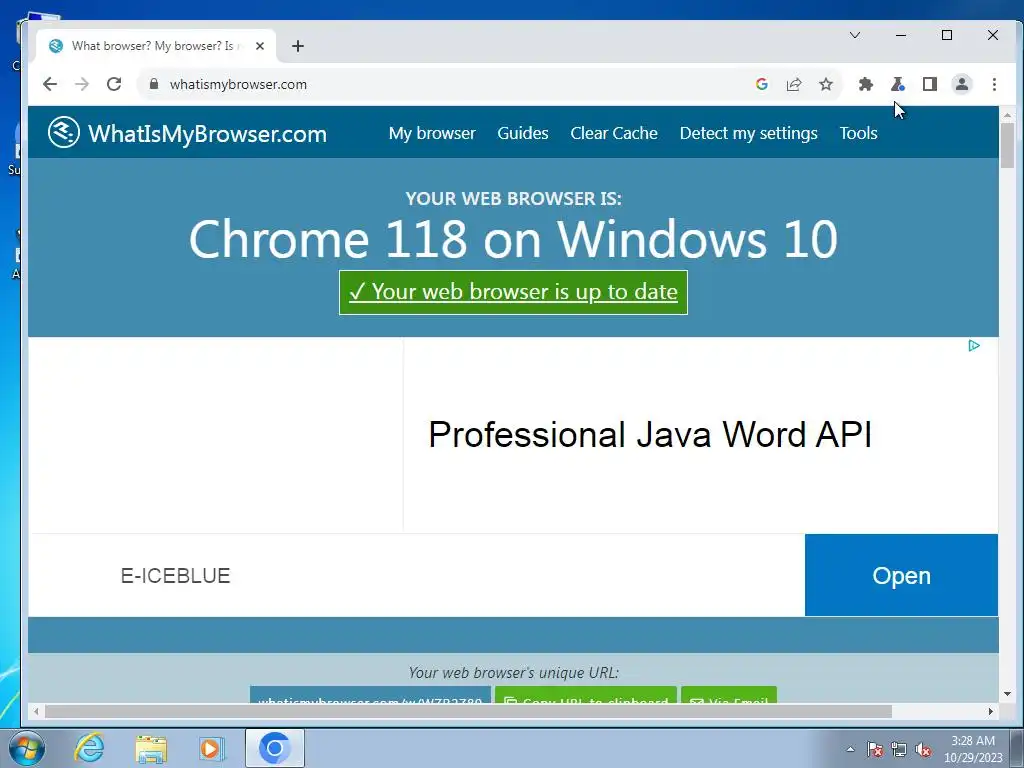Open a new tab with the plus button

[x=298, y=46]
